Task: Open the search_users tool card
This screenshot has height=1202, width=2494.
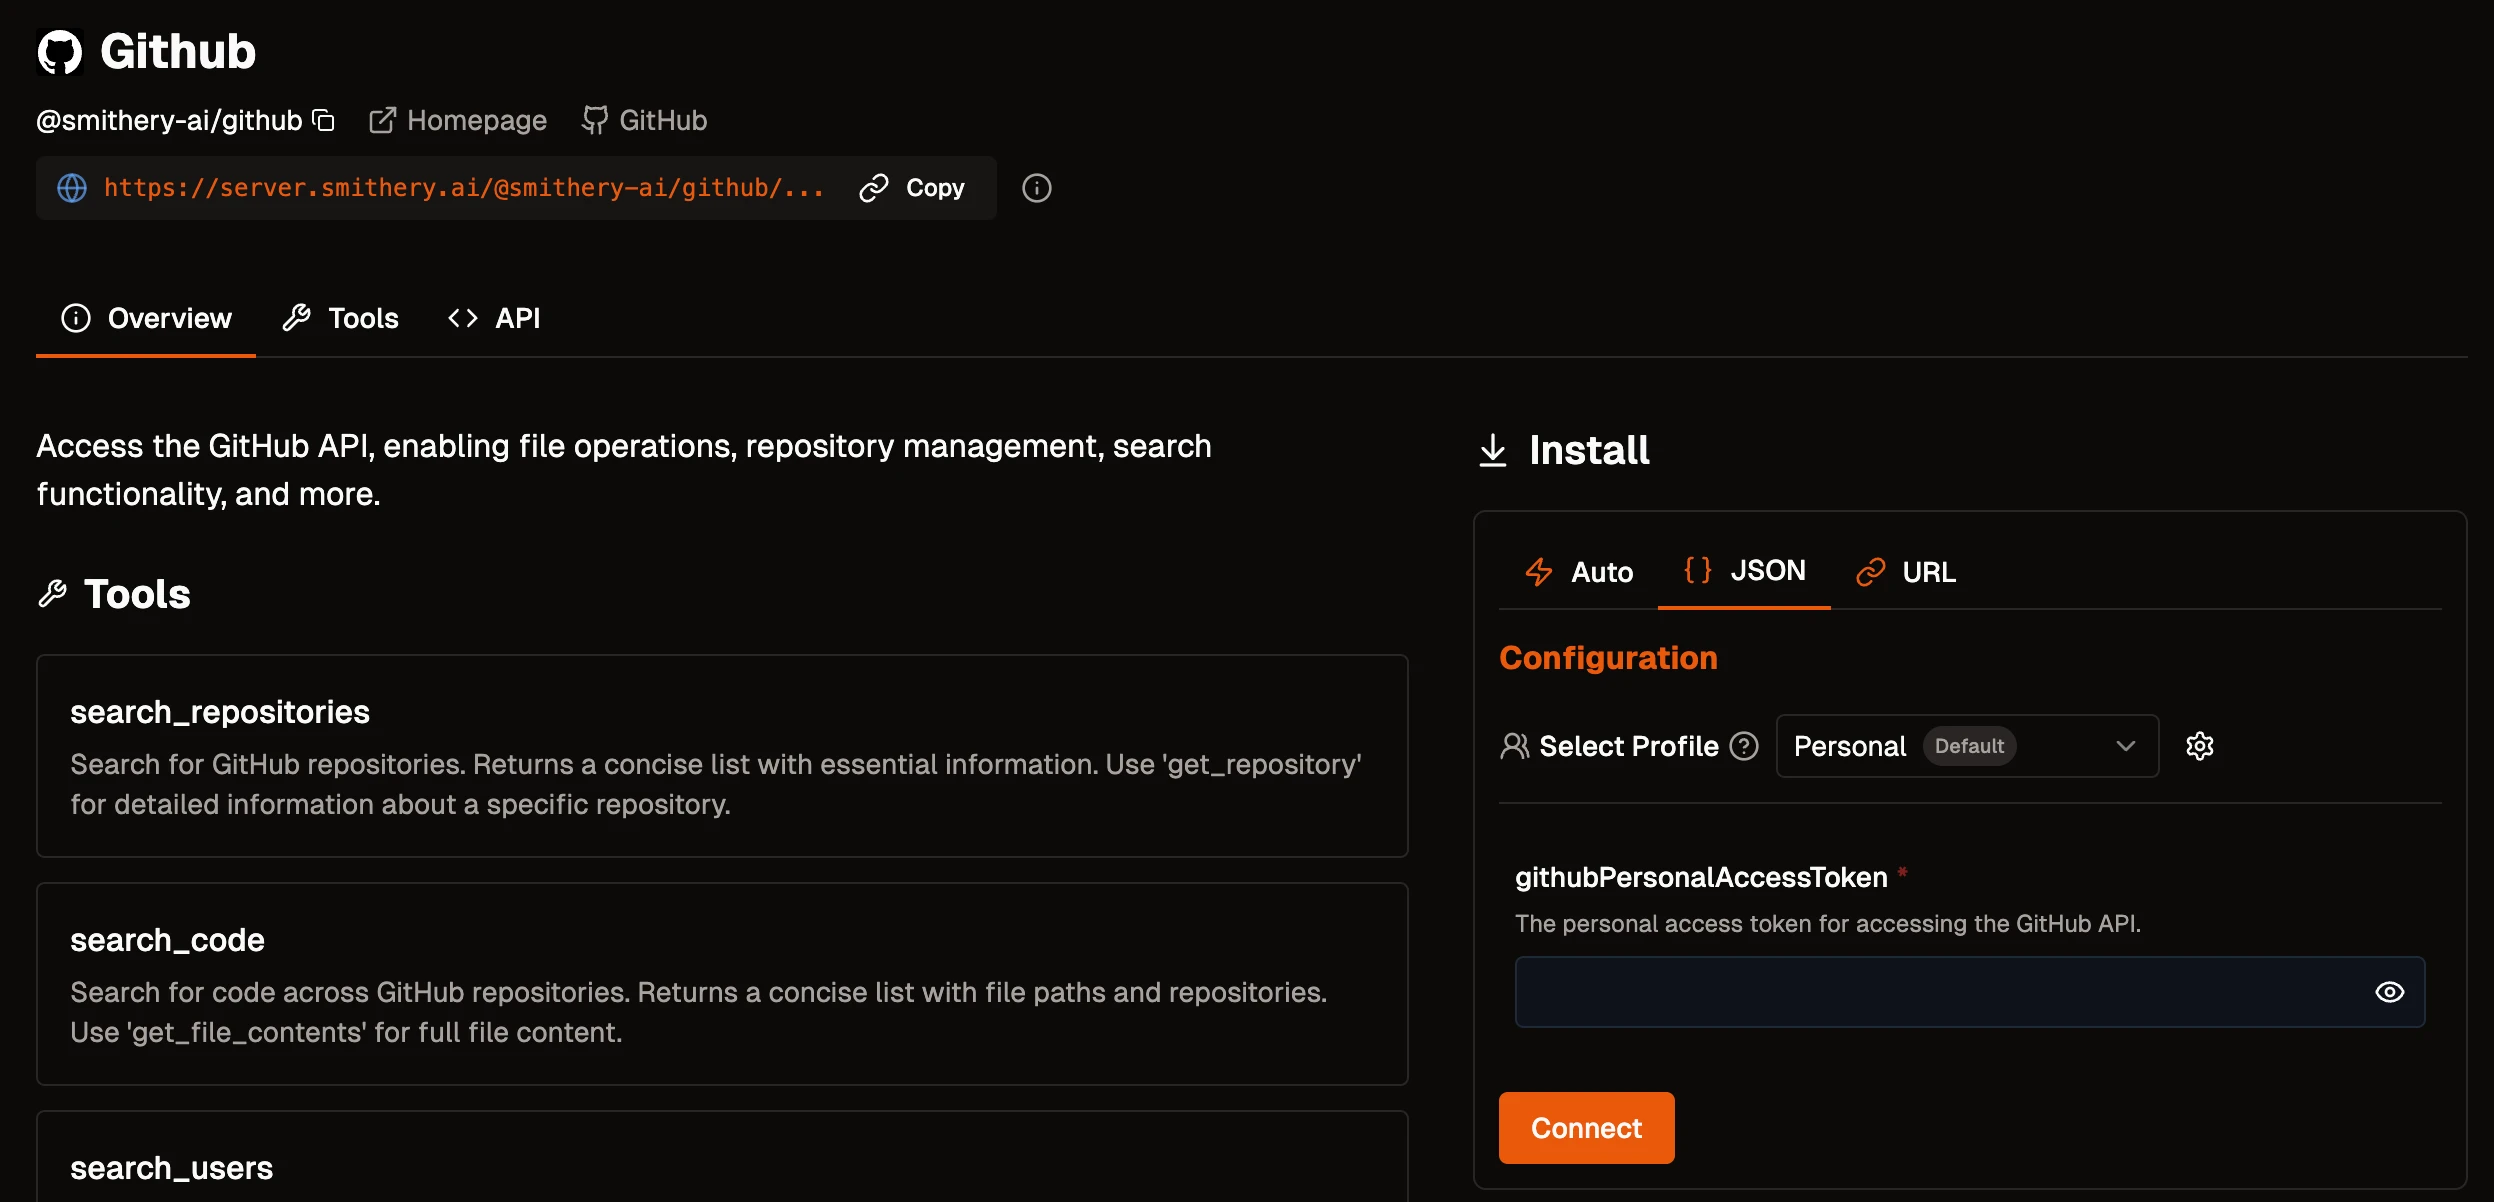Action: pyautogui.click(x=722, y=1157)
